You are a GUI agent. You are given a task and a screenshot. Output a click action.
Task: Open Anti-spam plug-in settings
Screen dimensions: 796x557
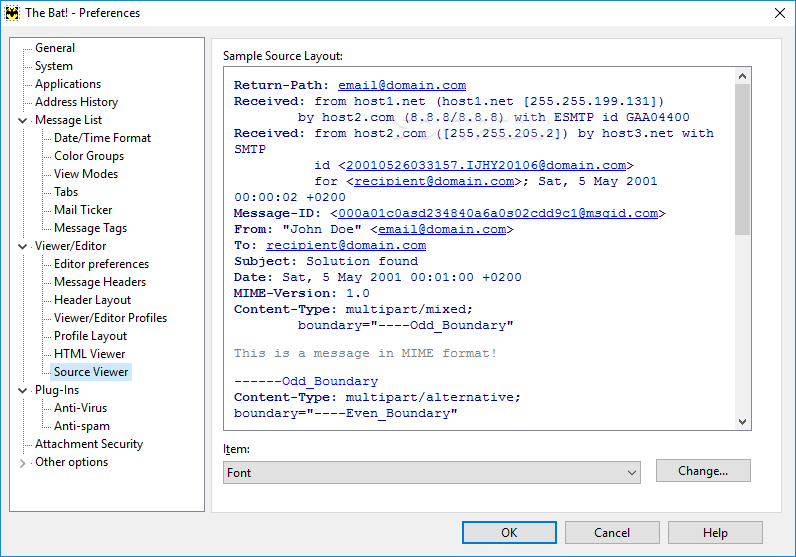(x=82, y=426)
